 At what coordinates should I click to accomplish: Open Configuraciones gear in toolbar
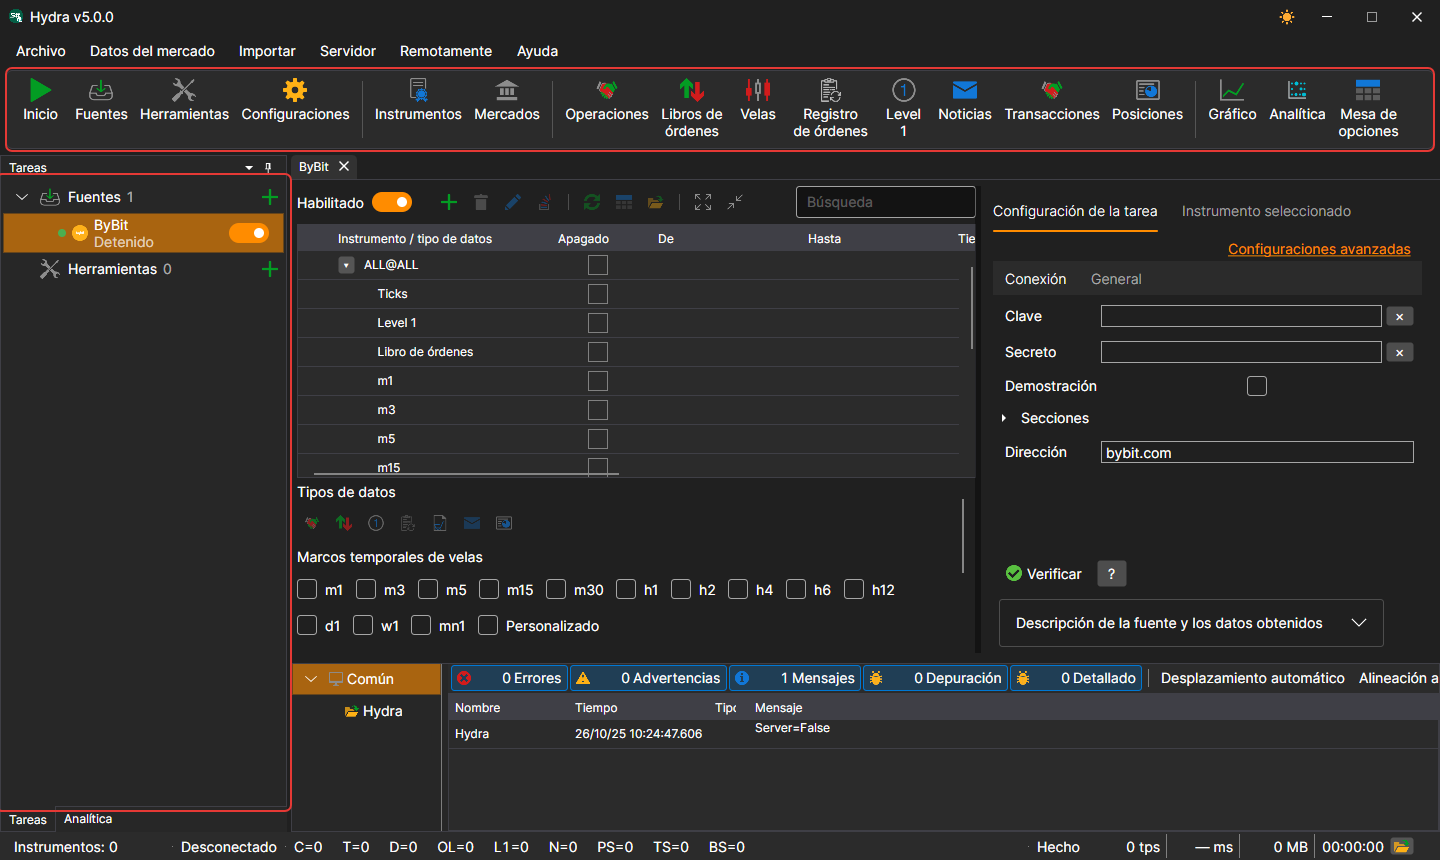[x=295, y=90]
